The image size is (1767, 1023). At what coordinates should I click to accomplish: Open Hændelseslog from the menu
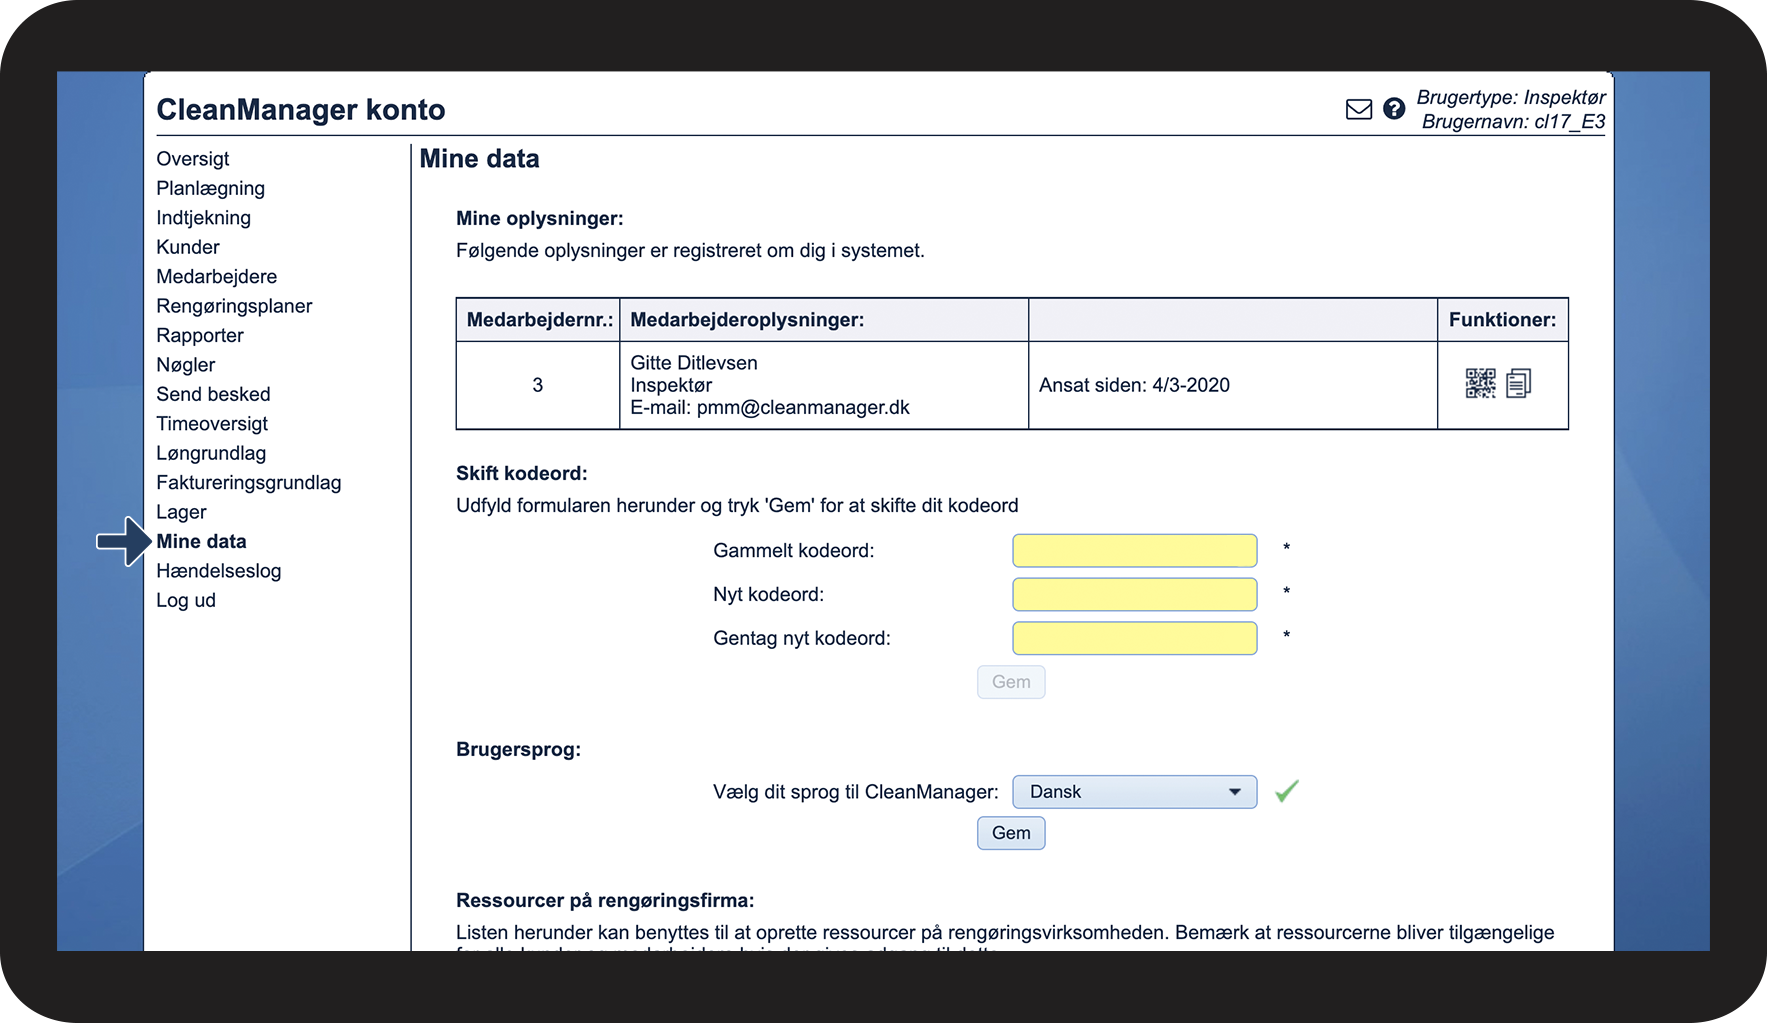(218, 571)
